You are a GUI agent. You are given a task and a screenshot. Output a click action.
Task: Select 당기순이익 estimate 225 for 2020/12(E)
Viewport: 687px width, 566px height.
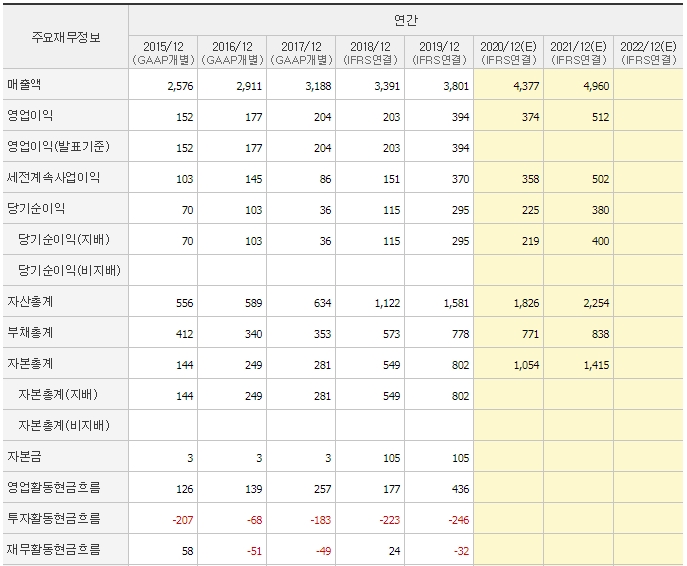click(x=530, y=210)
